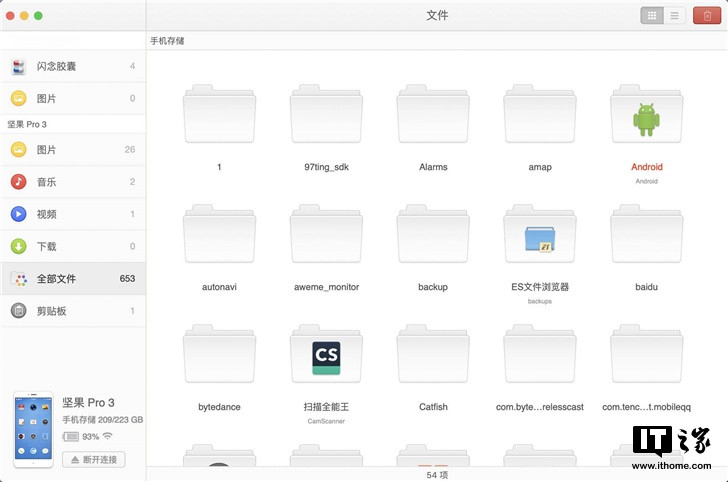
Task: Switch to grid view mode
Action: tap(651, 16)
